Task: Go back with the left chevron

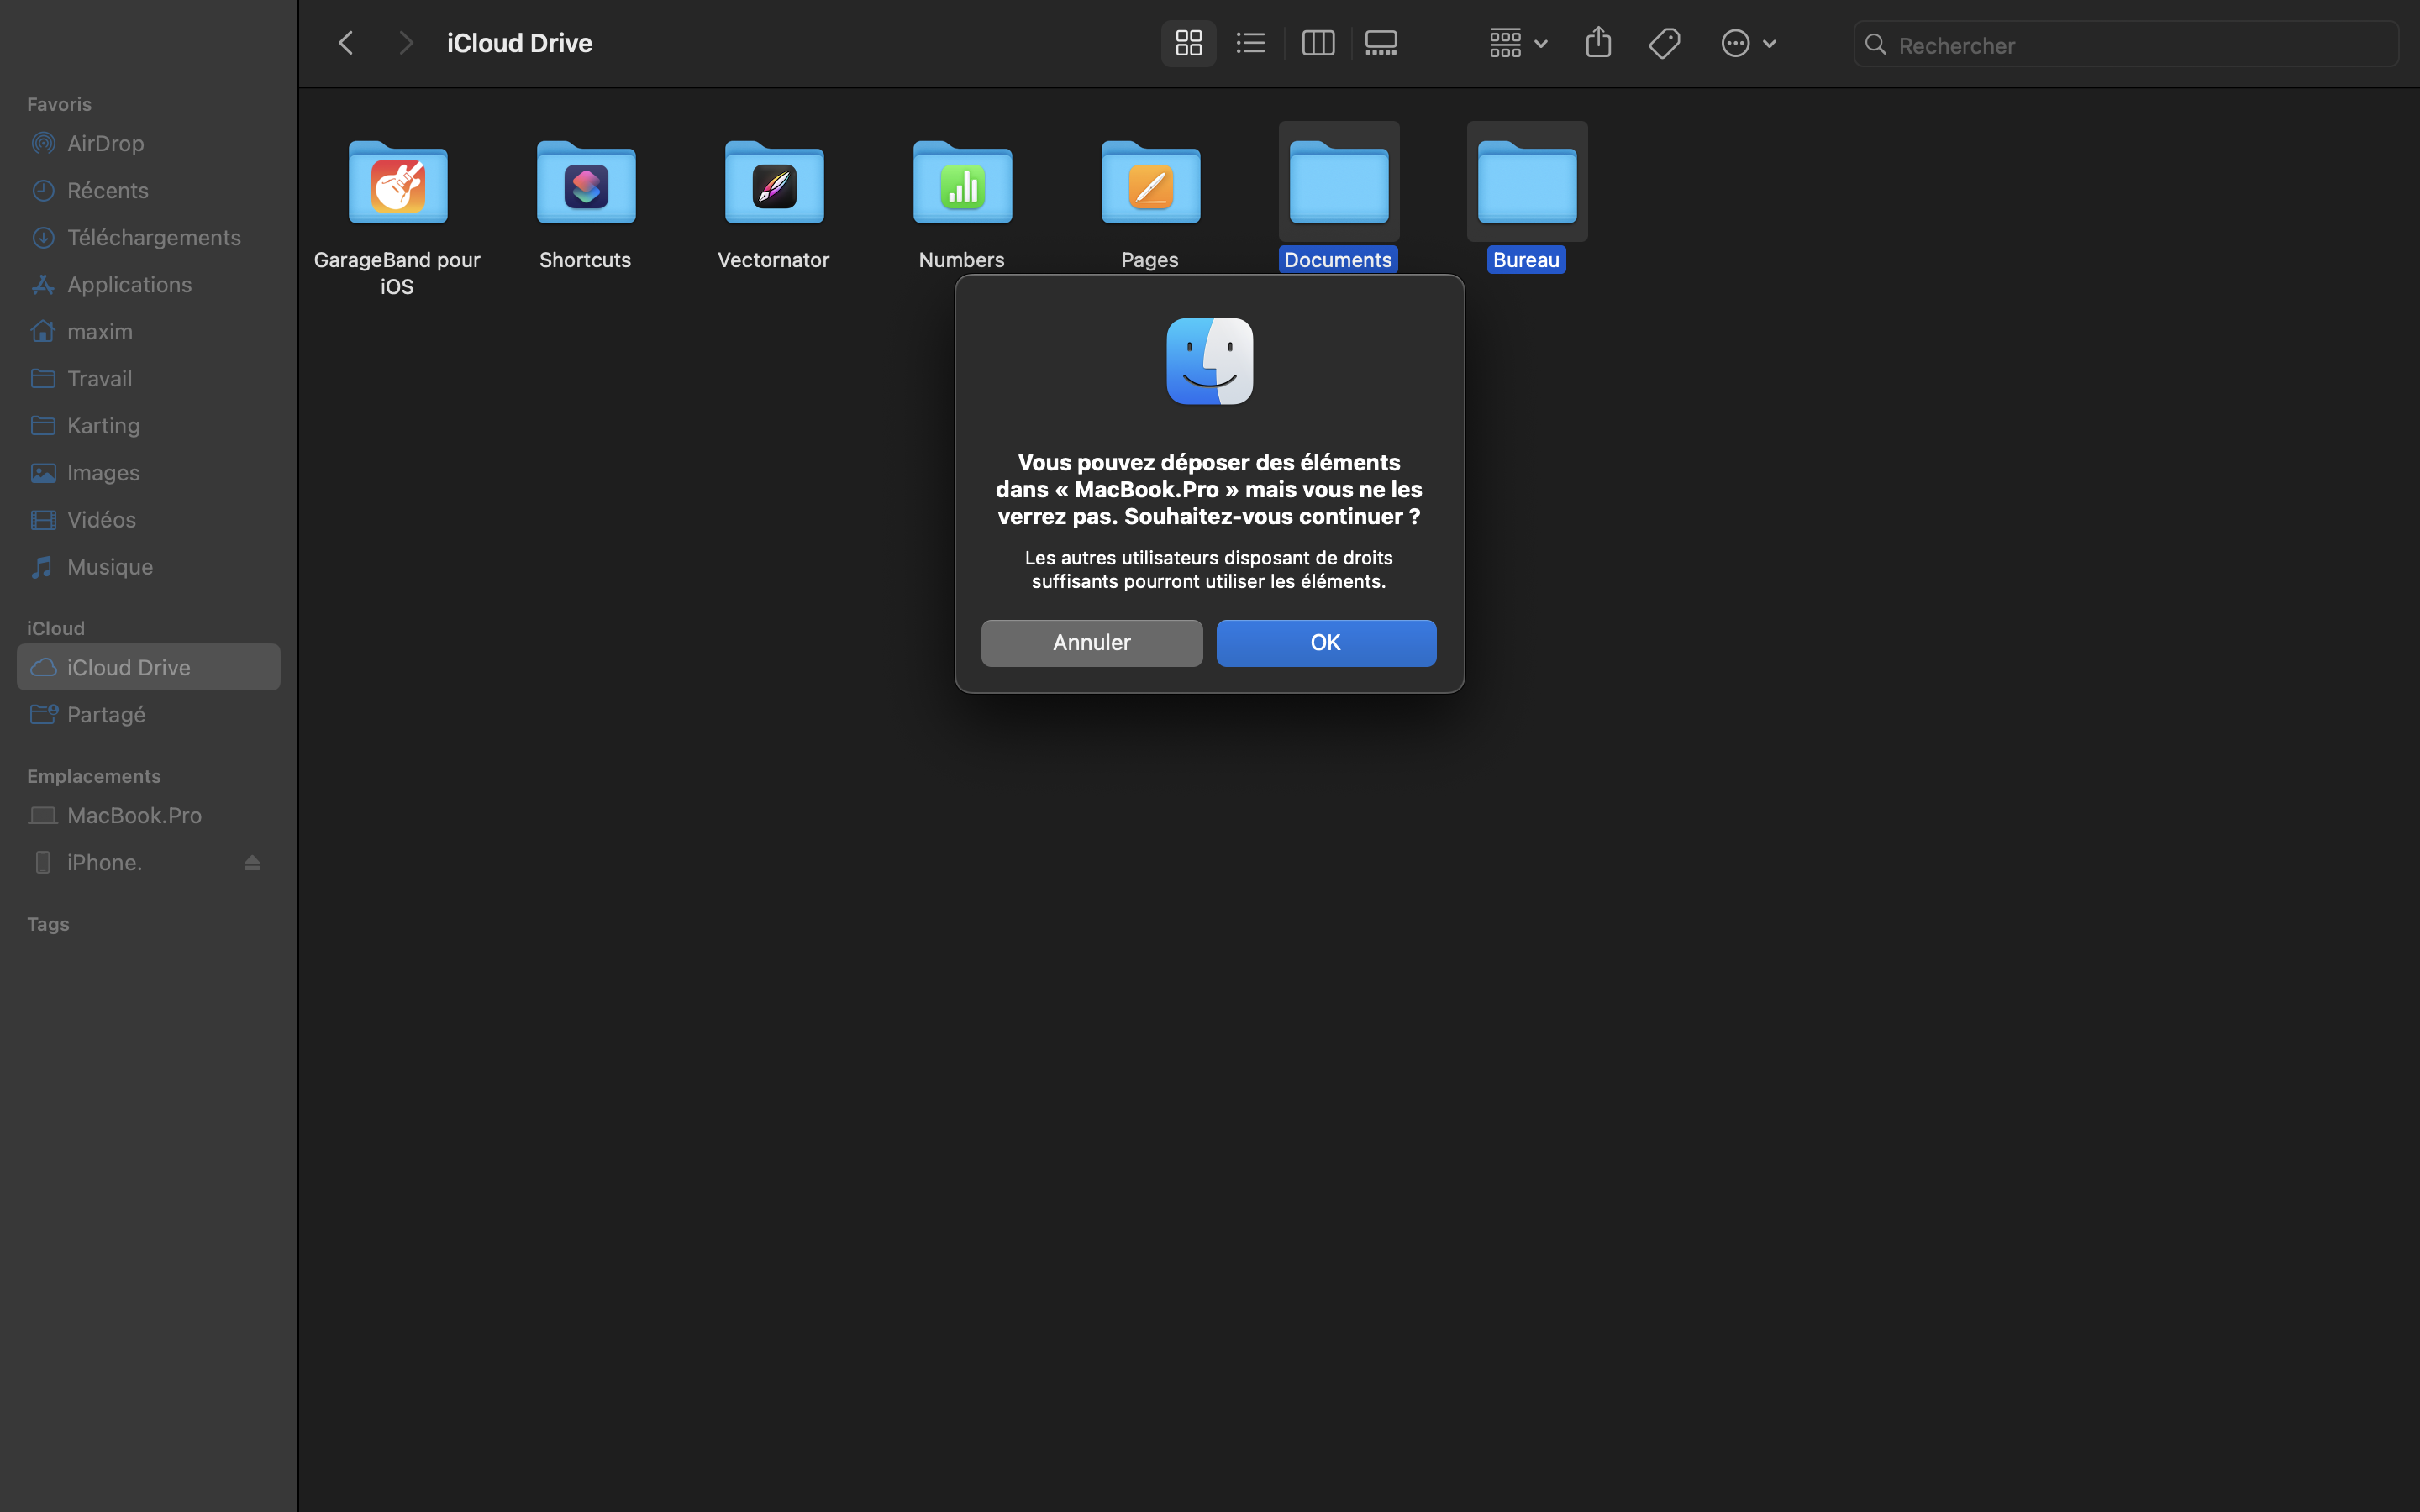Action: [x=346, y=43]
